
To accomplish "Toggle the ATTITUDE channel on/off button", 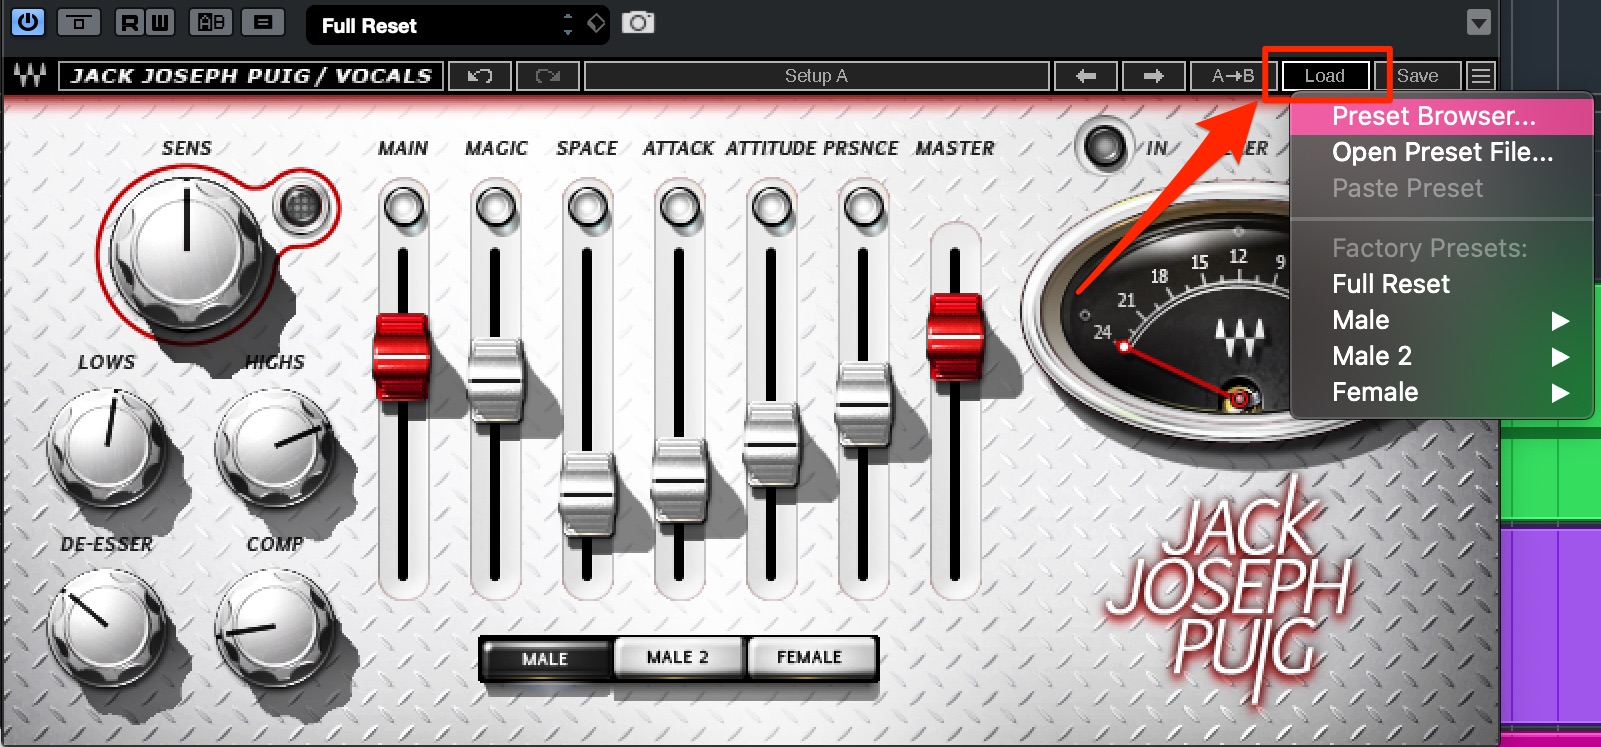I will click(771, 207).
